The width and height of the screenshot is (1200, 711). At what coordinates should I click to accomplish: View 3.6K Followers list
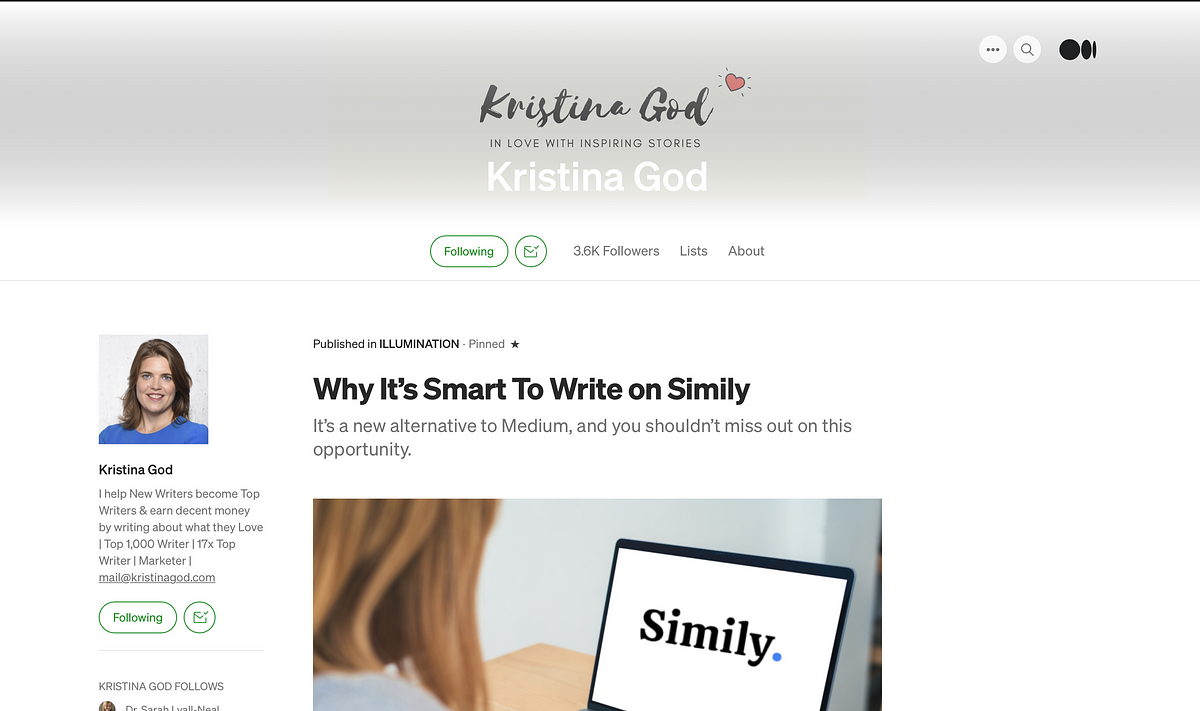[x=616, y=251]
